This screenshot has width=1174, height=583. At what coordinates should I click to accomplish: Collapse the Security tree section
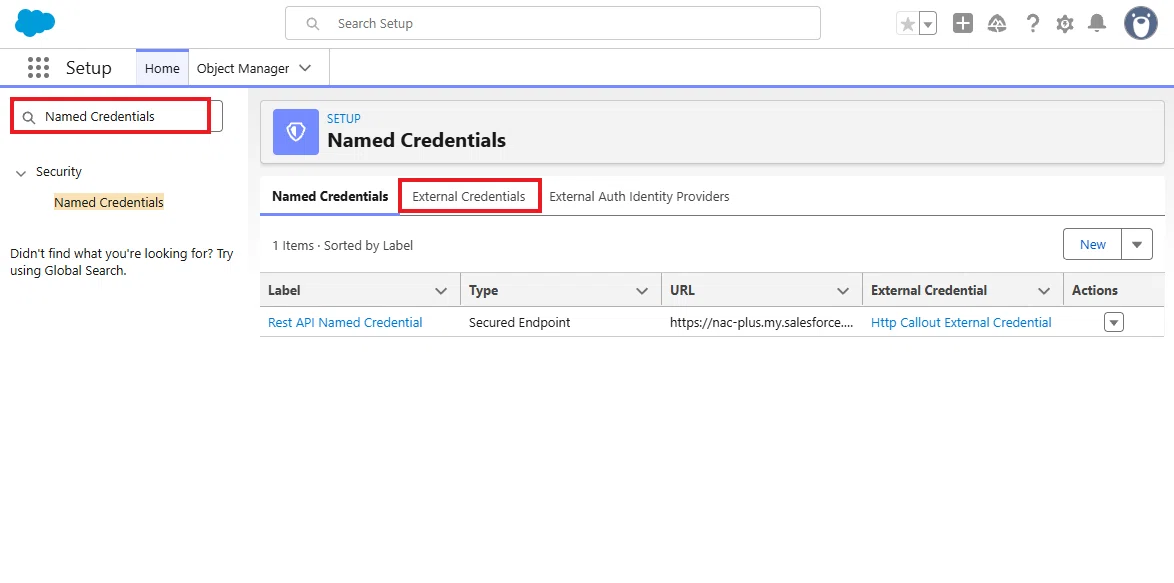pos(21,173)
